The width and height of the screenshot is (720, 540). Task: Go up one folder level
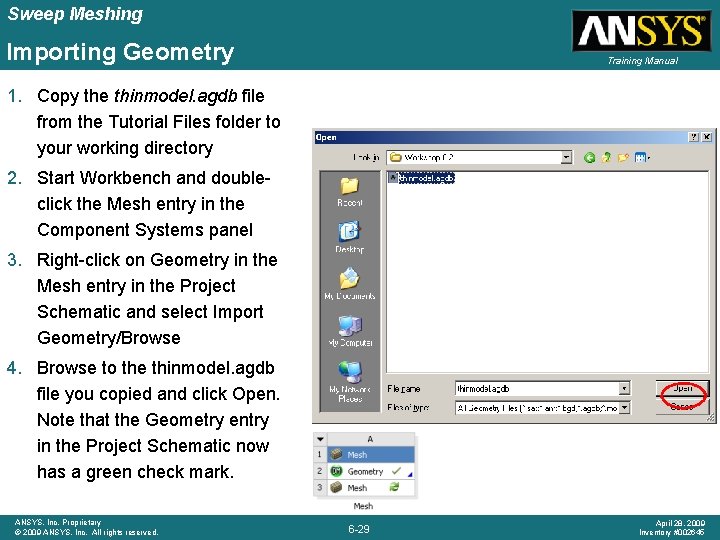coord(606,158)
